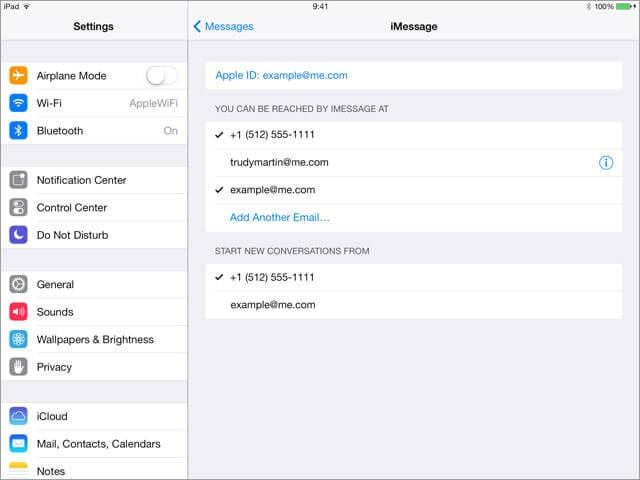Tap 'START NEW CONVERSATIONS FROM' header
The width and height of the screenshot is (640, 480).
coord(292,251)
